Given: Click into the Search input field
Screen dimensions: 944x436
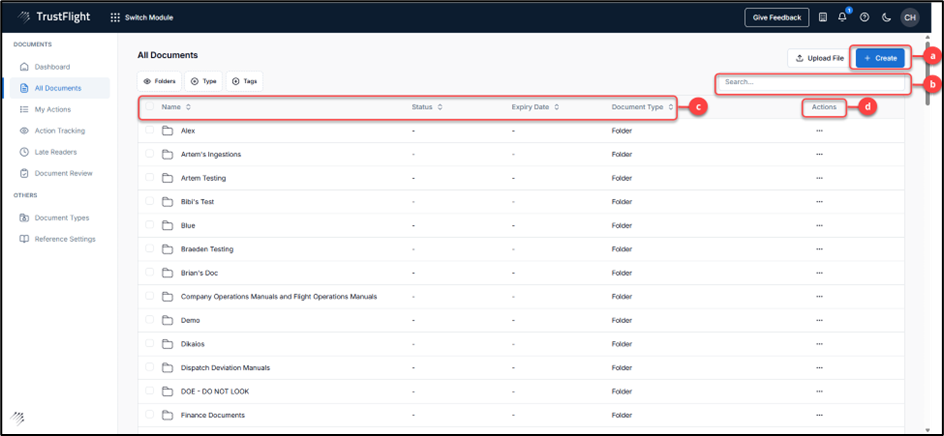Looking at the screenshot, I should (x=810, y=82).
